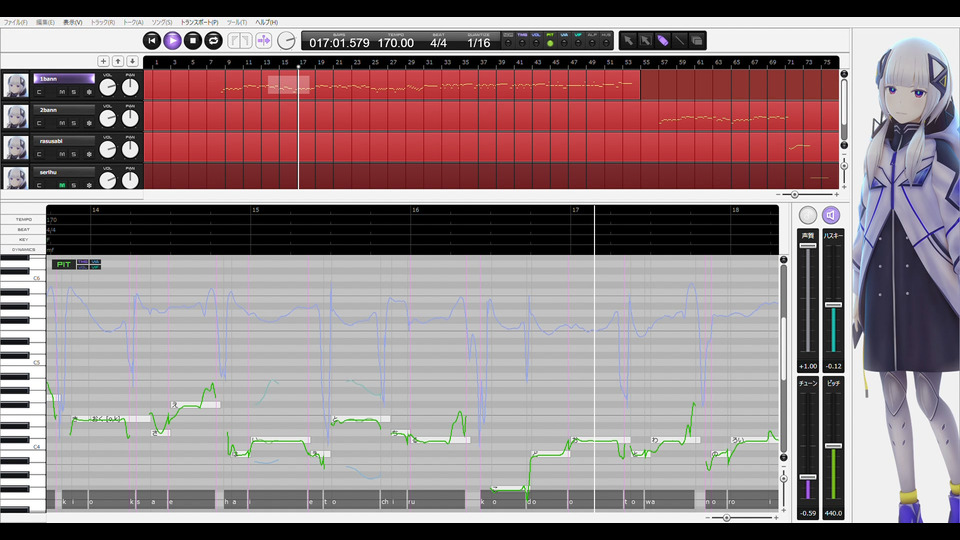Click the rasusabi track character thumbnail
Screen dimensions: 960x540
[16, 148]
